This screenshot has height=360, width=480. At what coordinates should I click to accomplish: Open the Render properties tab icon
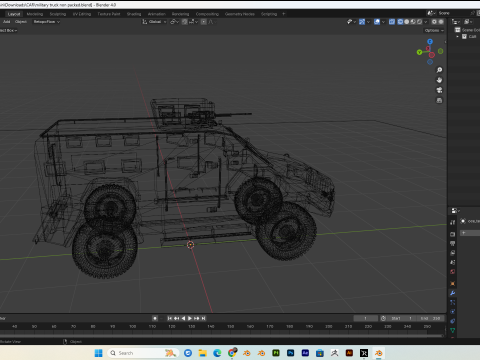pos(453,234)
